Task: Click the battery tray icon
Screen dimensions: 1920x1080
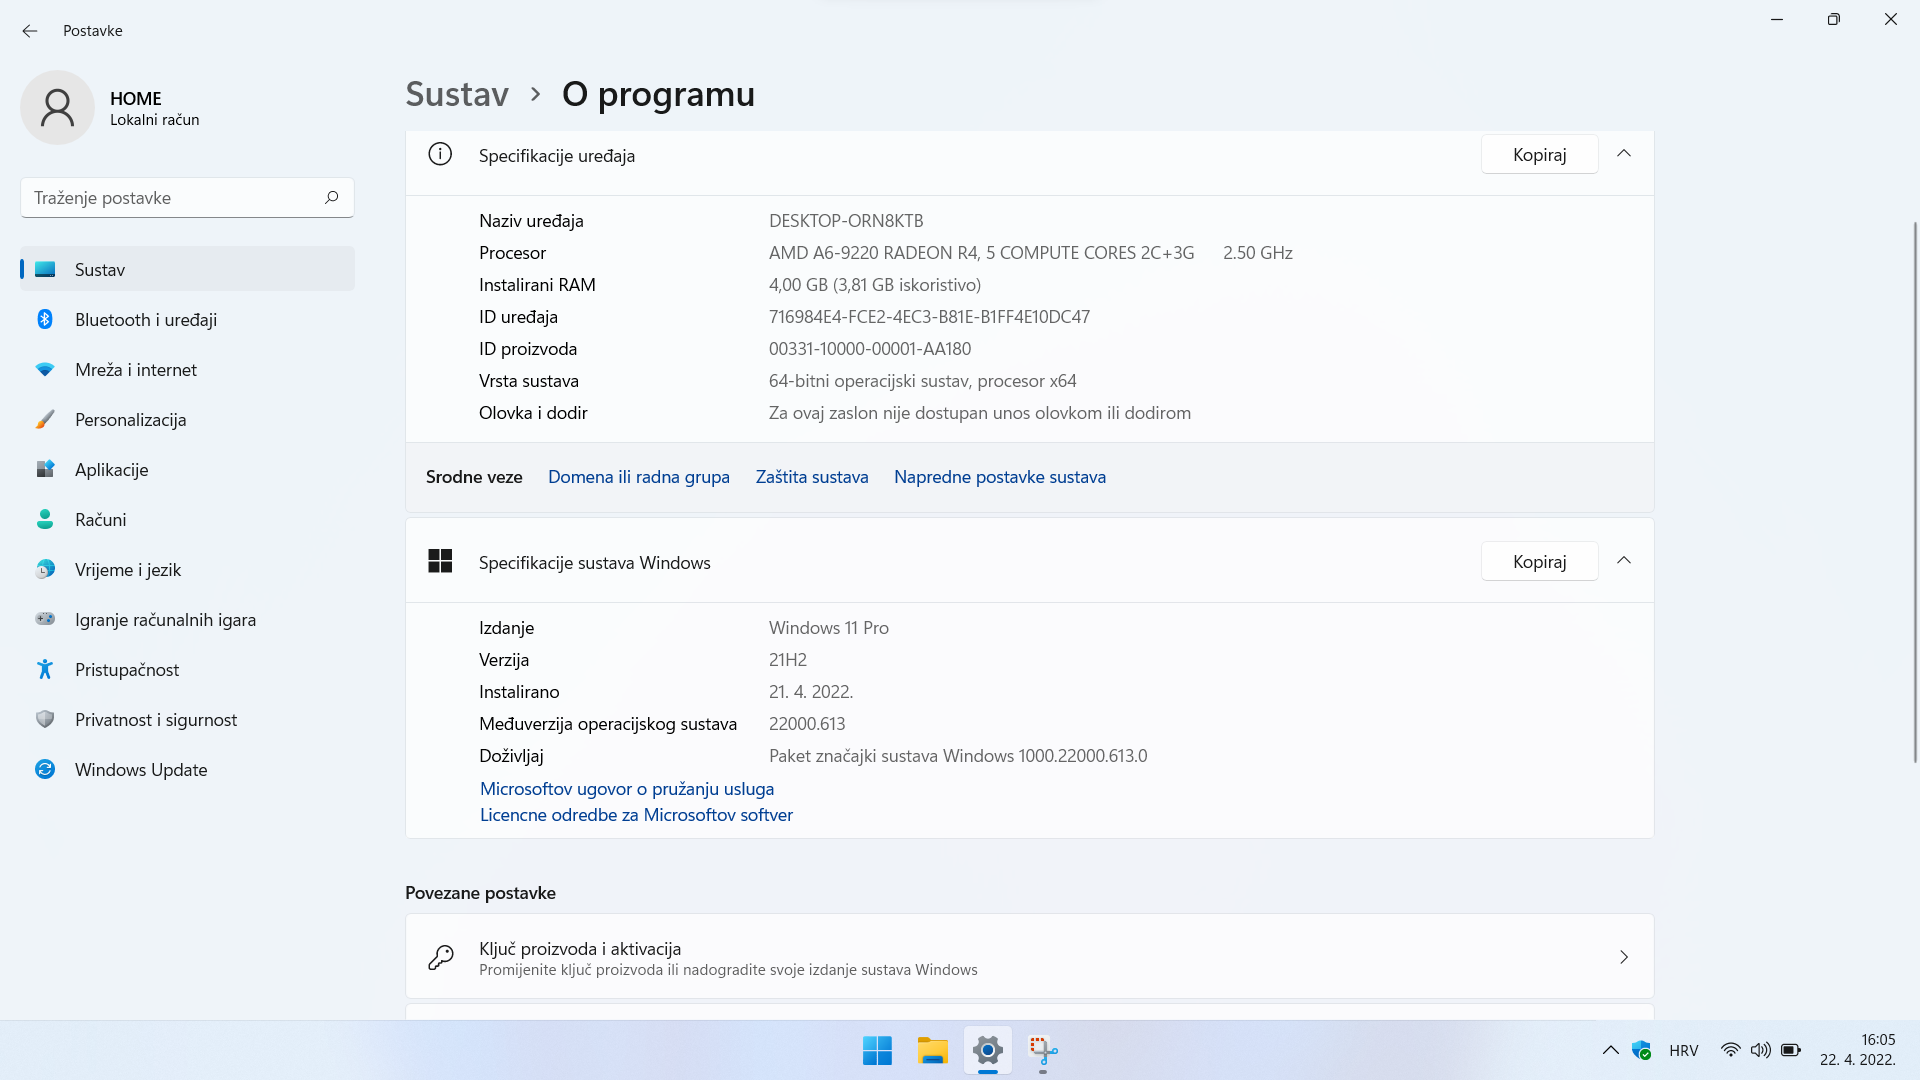Action: (x=1791, y=1050)
